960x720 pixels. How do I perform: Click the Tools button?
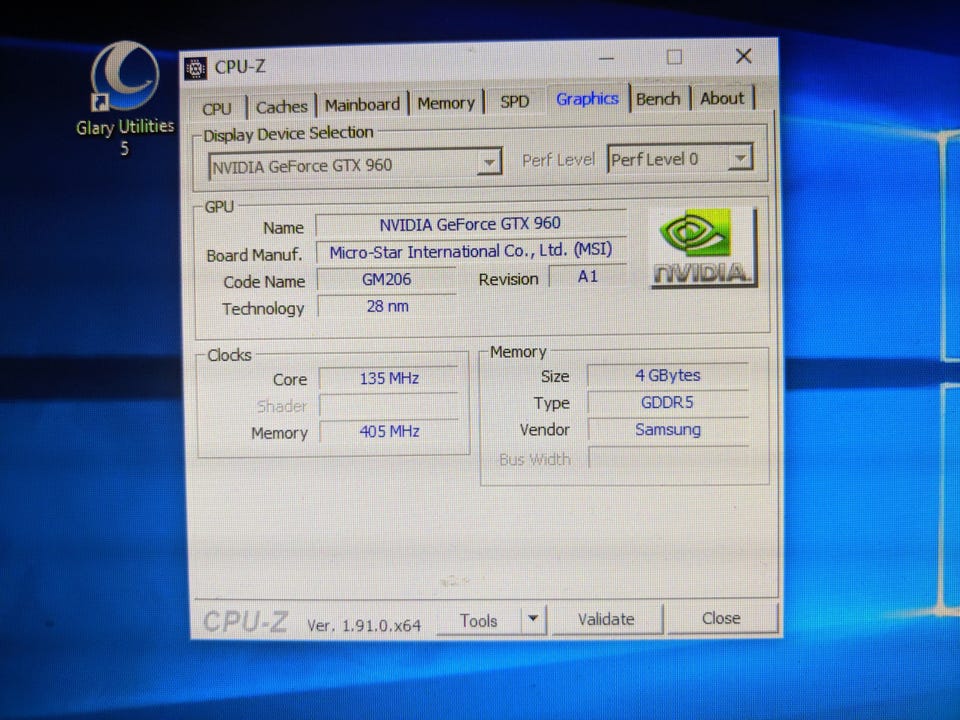point(479,620)
